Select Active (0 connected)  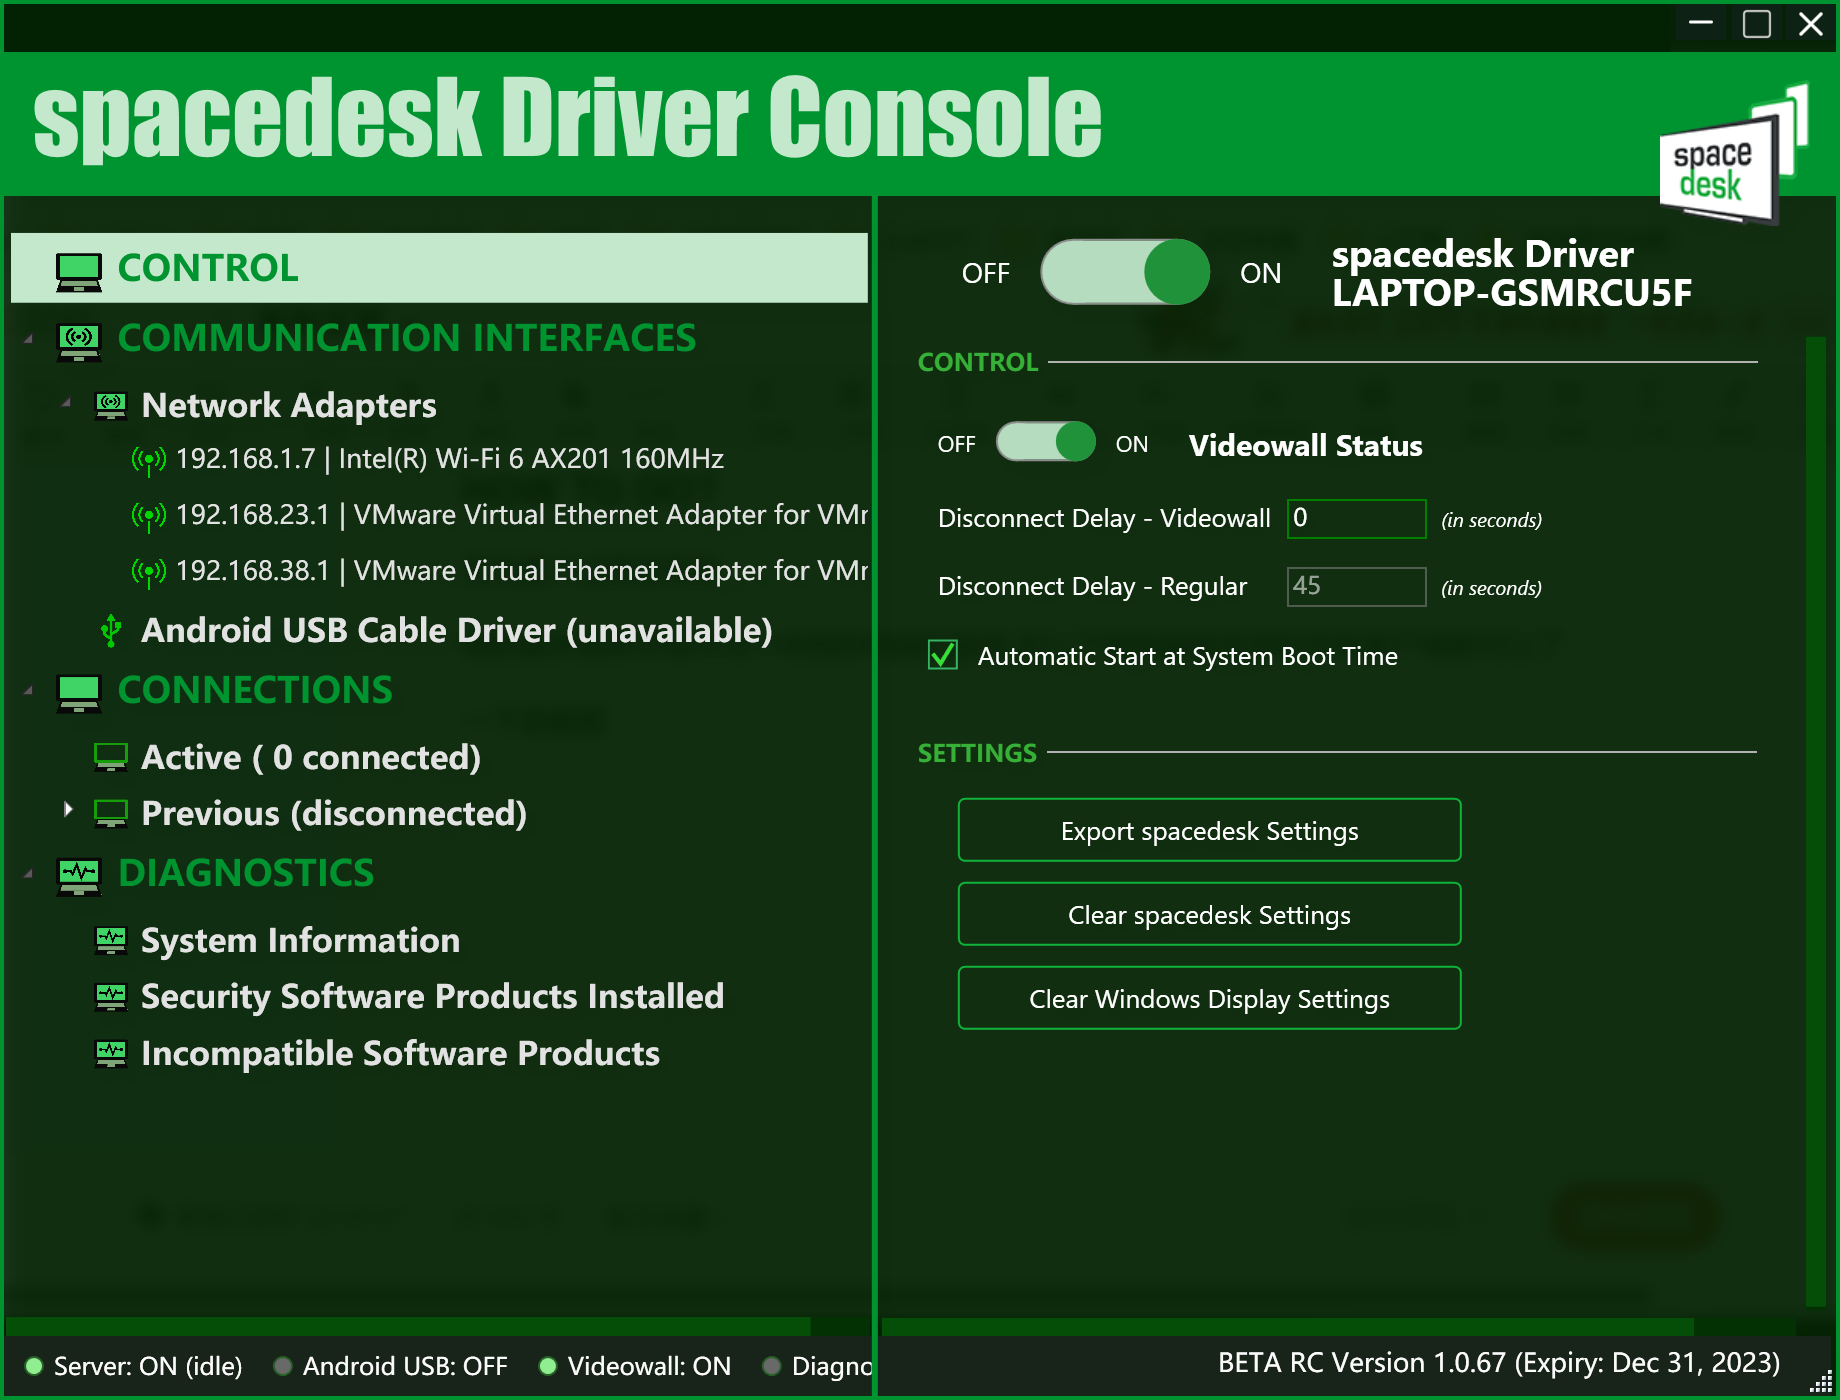pos(311,757)
